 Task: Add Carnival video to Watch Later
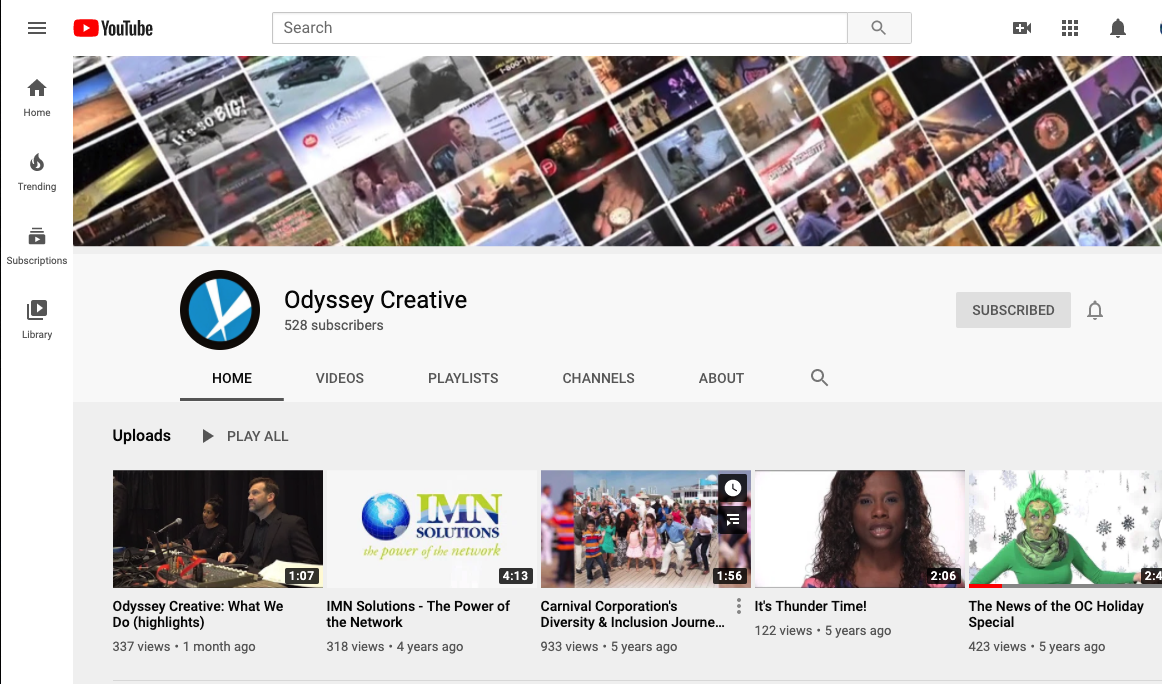(x=733, y=488)
